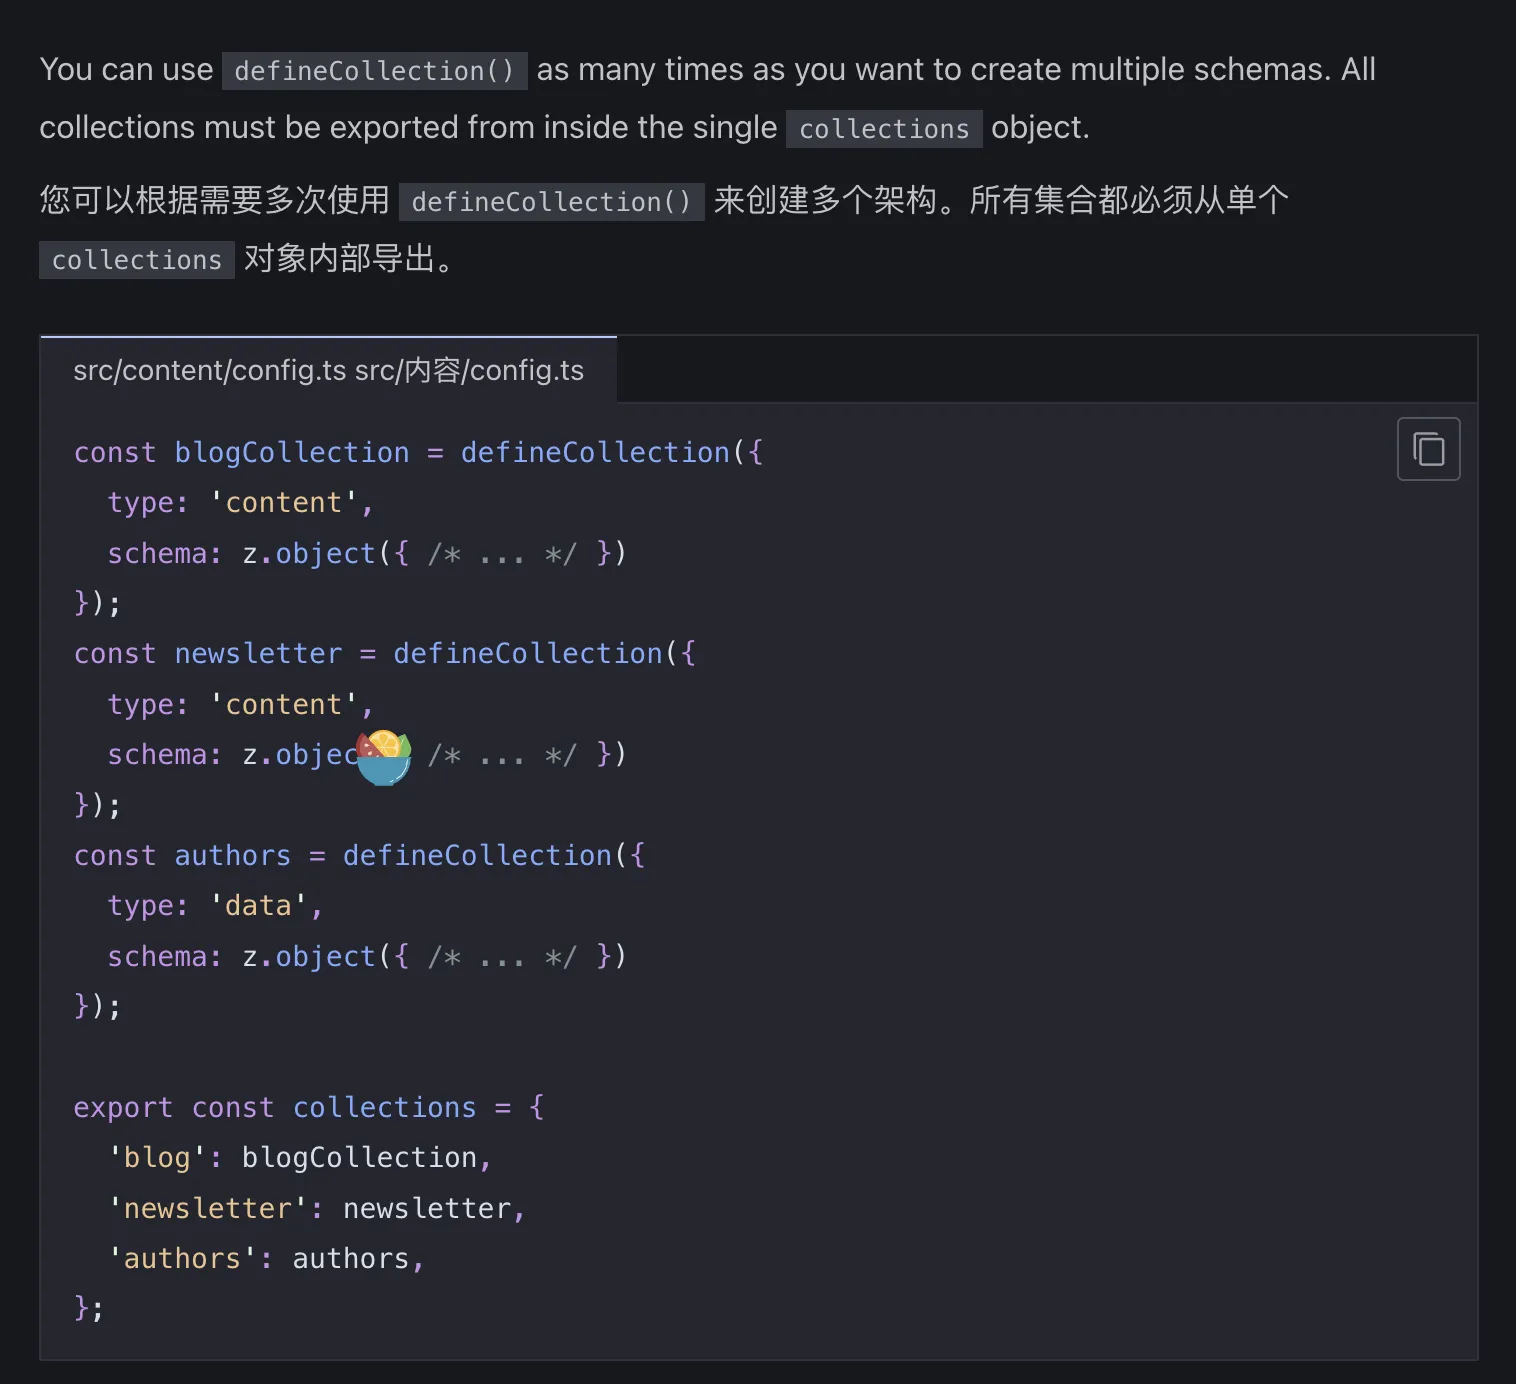Click collections inline code in Chinese translation

click(x=137, y=260)
